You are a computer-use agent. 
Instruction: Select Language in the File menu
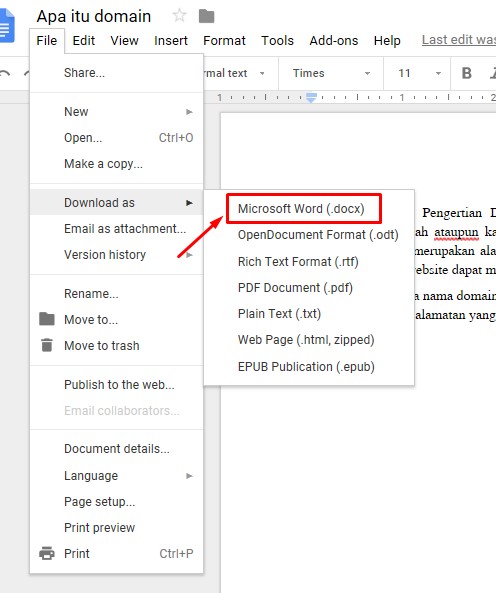[x=116, y=476]
